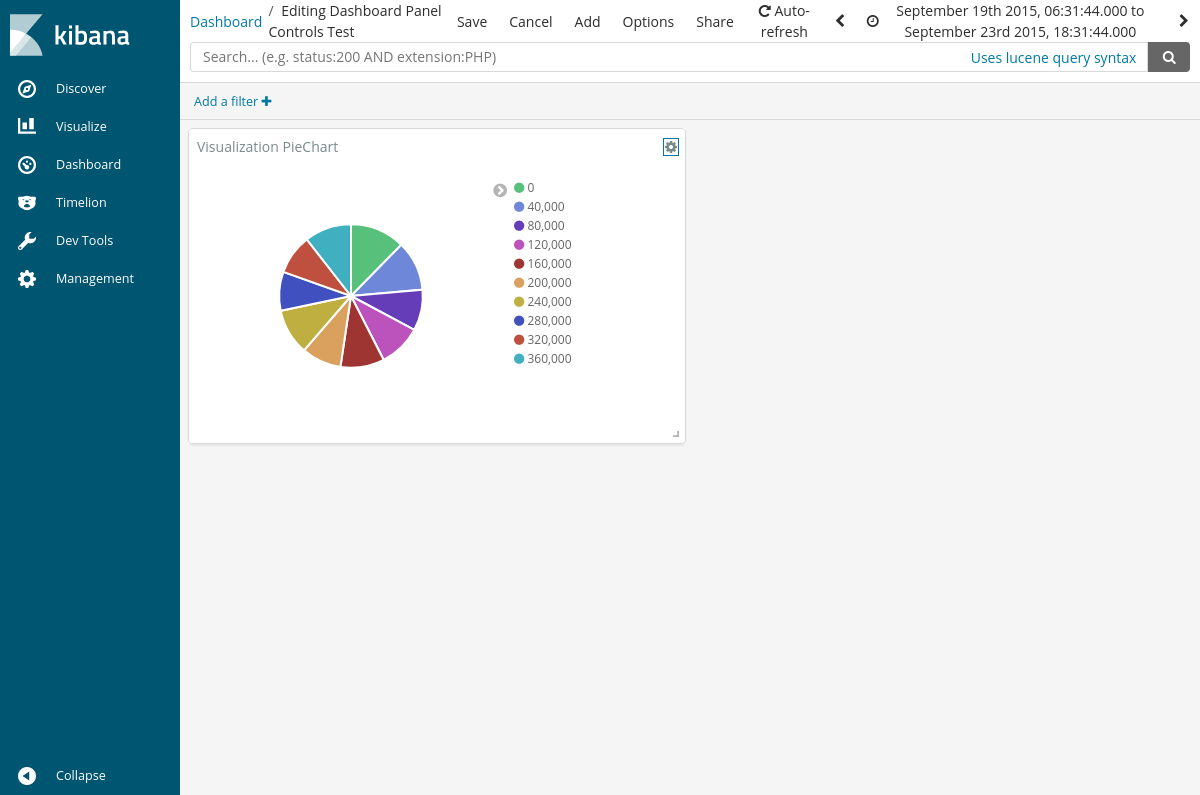Click Management label in sidebar
This screenshot has width=1200, height=795.
click(95, 279)
